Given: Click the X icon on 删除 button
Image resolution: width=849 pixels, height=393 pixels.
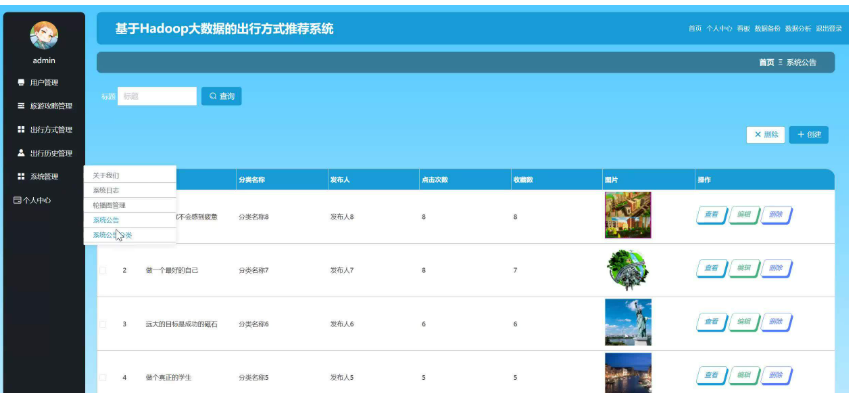Looking at the screenshot, I should point(758,135).
